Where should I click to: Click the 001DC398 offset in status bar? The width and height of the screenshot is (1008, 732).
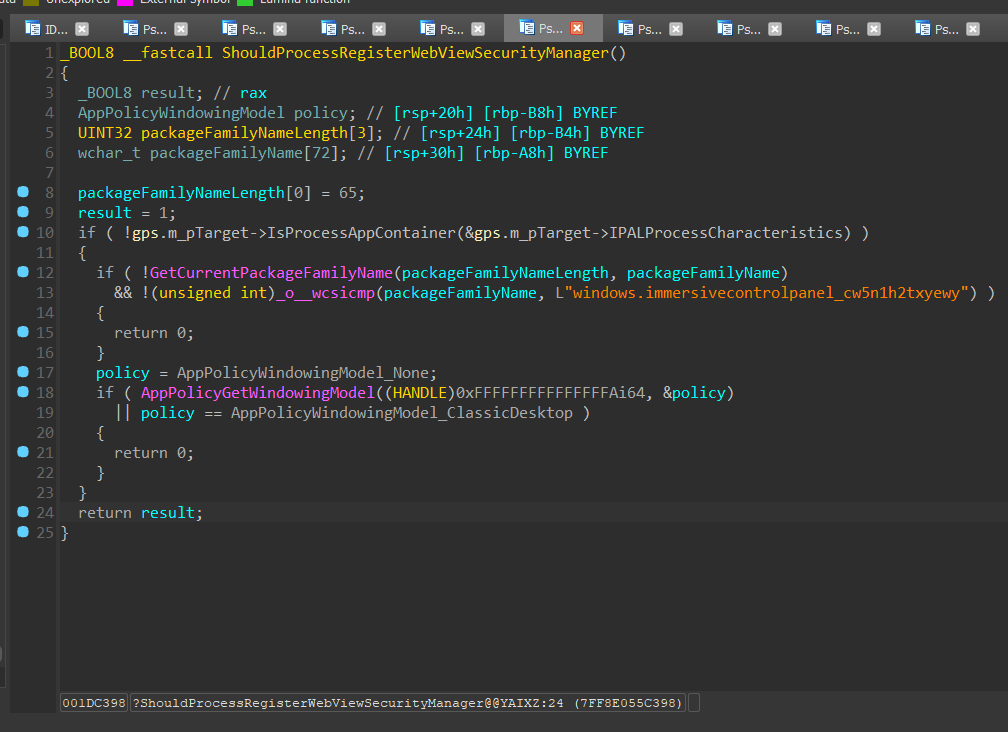tap(94, 703)
